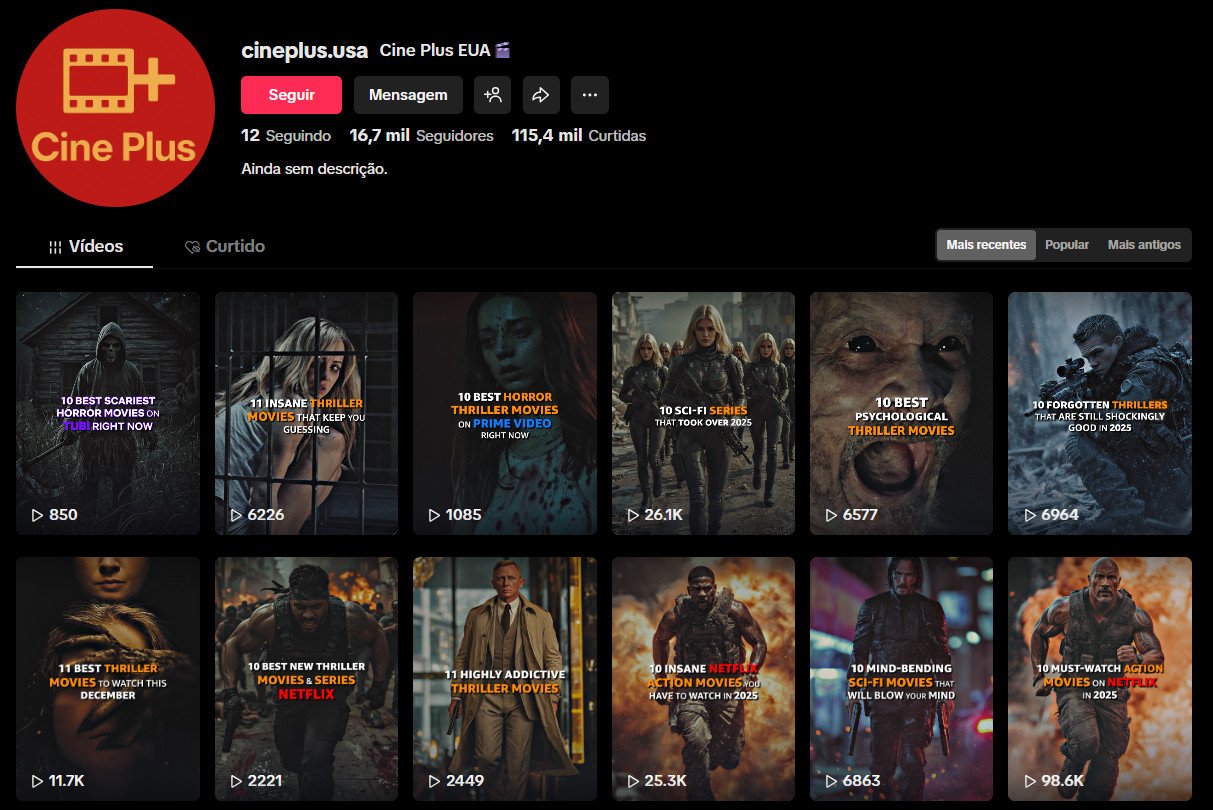Follow the account with the Seguir button
The image size is (1213, 810).
click(x=291, y=95)
